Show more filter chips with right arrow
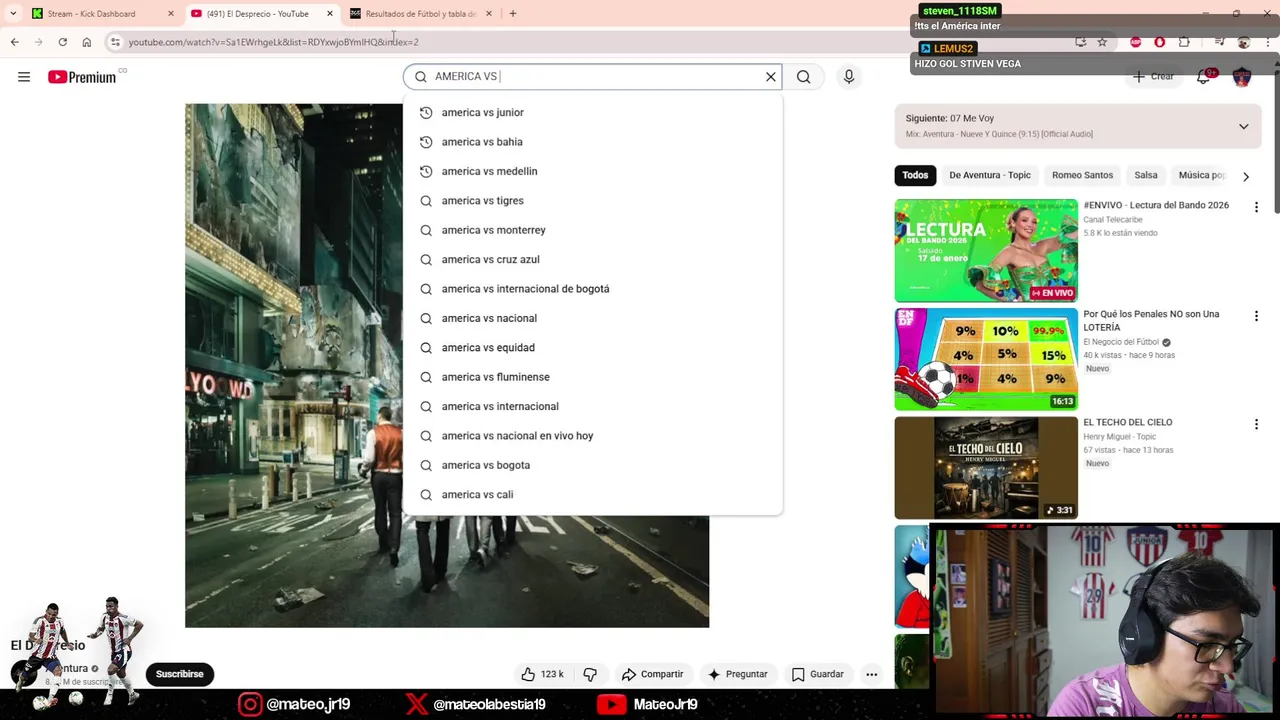Viewport: 1280px width, 720px height. pyautogui.click(x=1245, y=177)
